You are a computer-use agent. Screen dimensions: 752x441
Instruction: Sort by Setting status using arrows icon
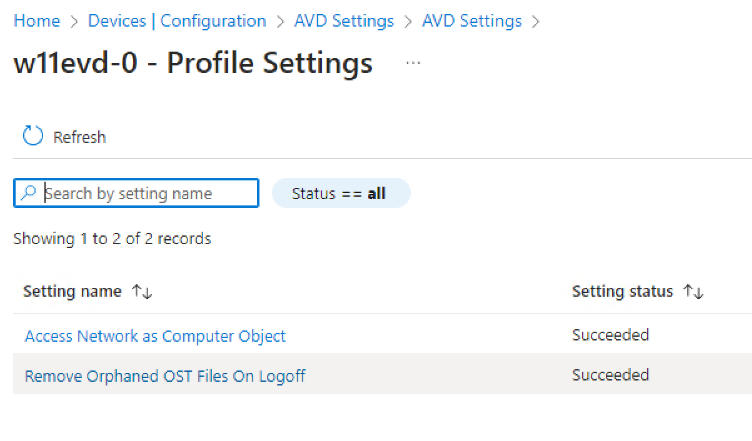tap(693, 292)
